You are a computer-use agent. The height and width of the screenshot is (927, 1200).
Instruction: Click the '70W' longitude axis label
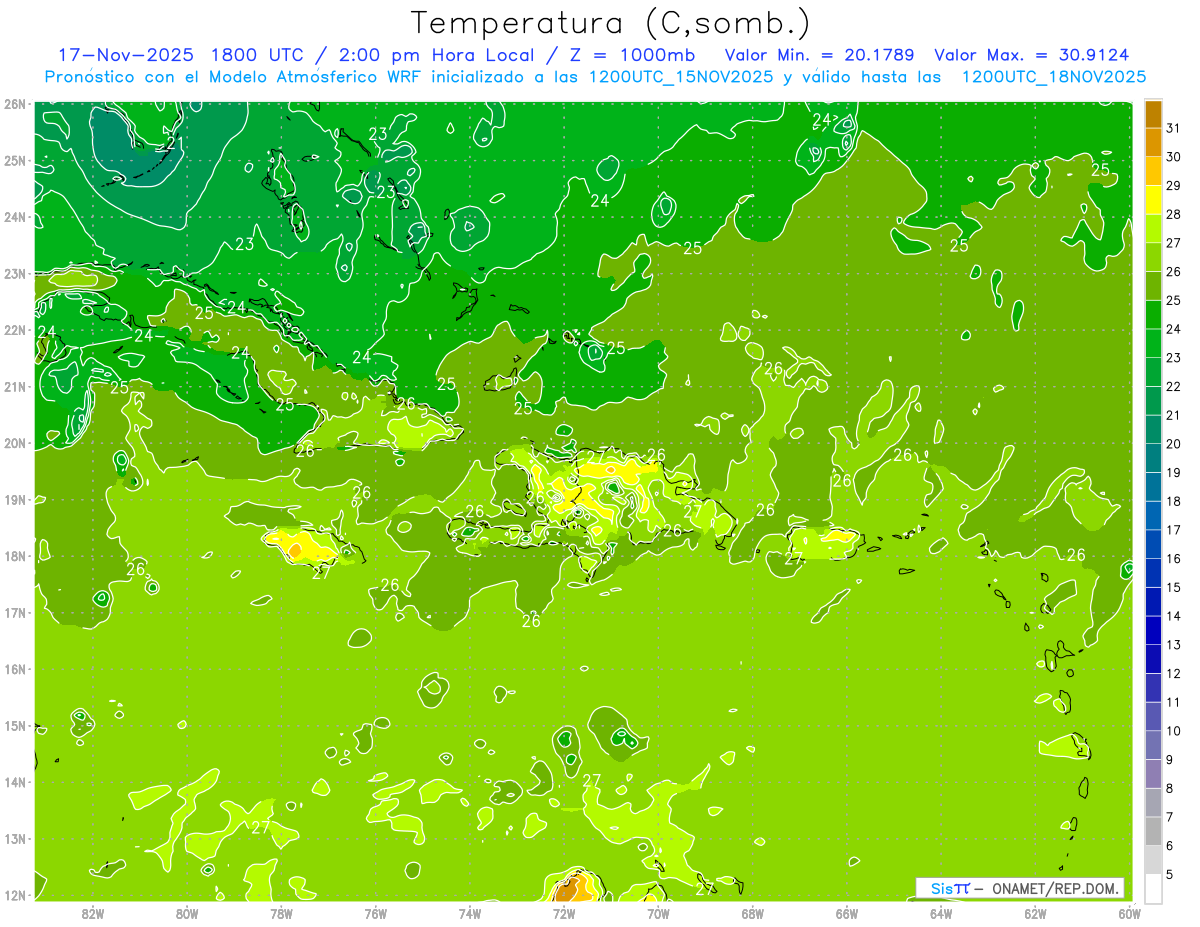pyautogui.click(x=658, y=913)
